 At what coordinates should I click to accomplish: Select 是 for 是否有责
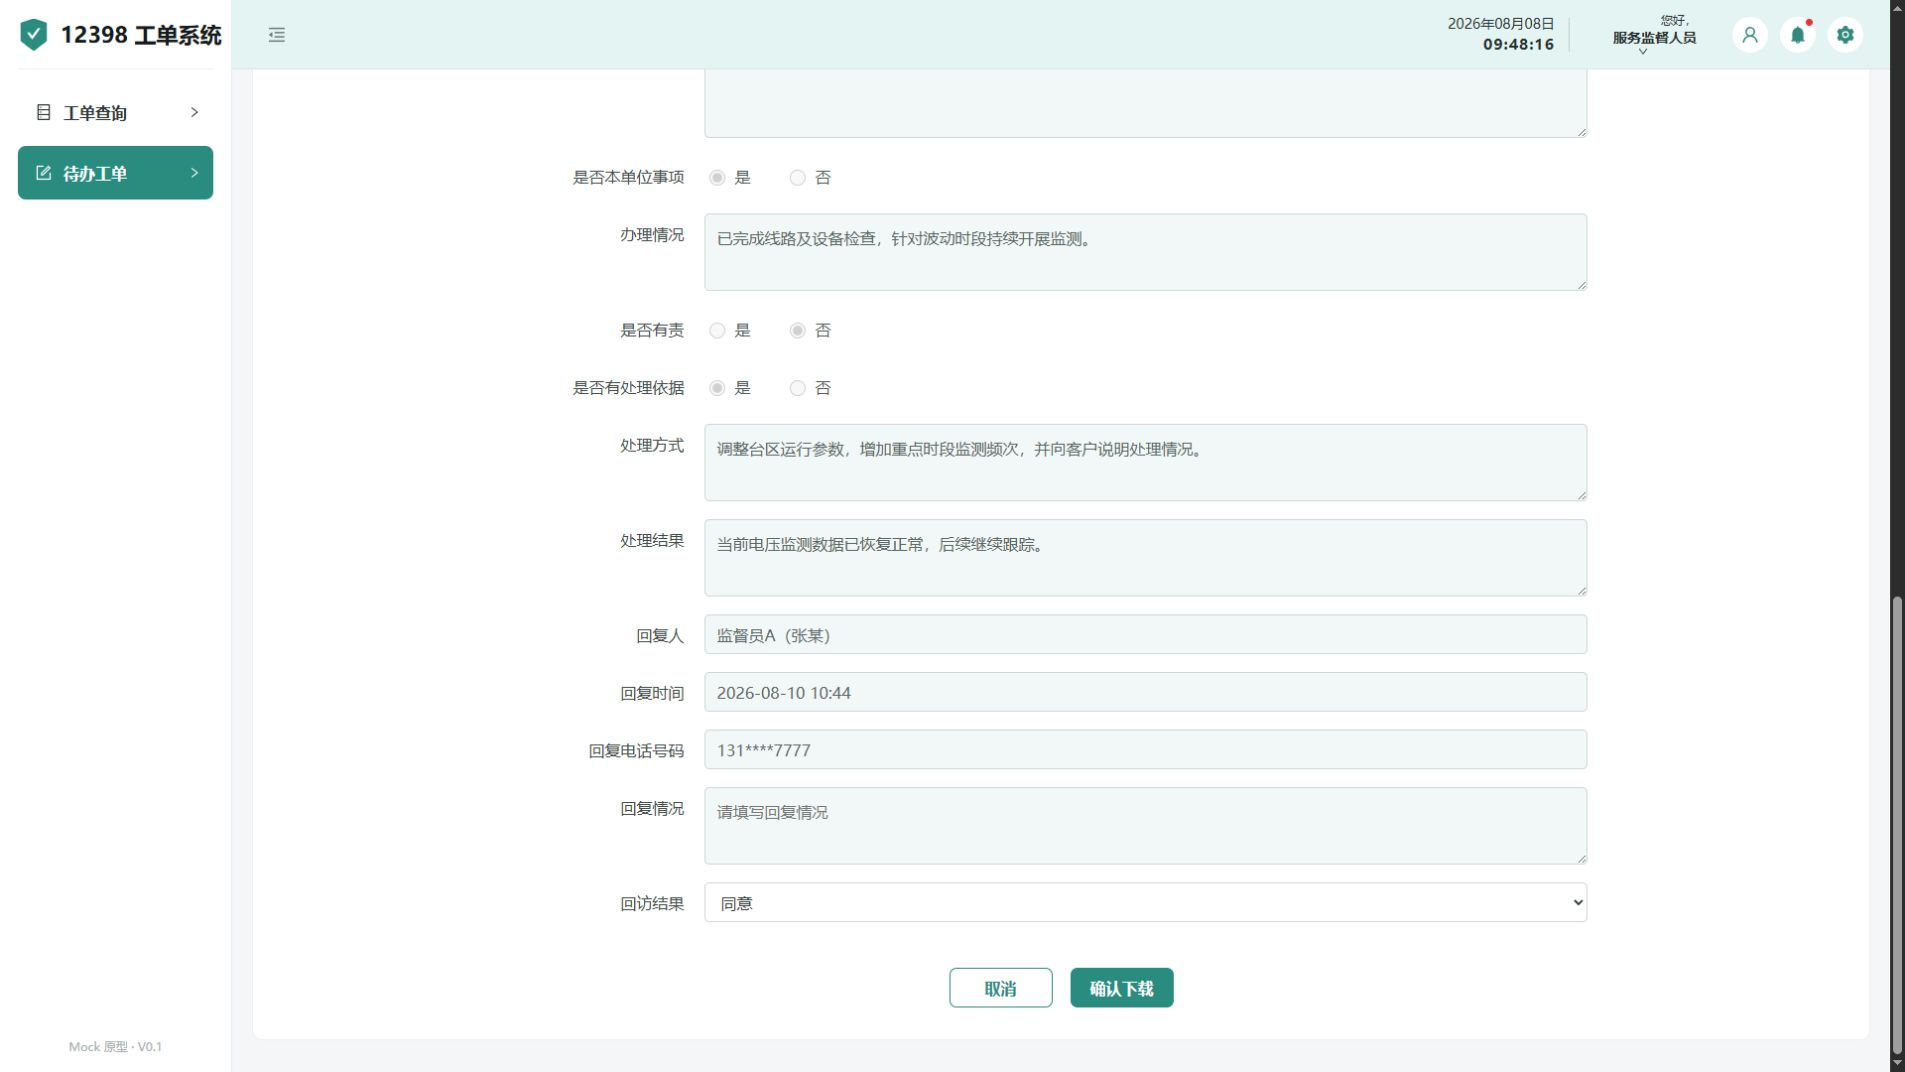pos(717,331)
